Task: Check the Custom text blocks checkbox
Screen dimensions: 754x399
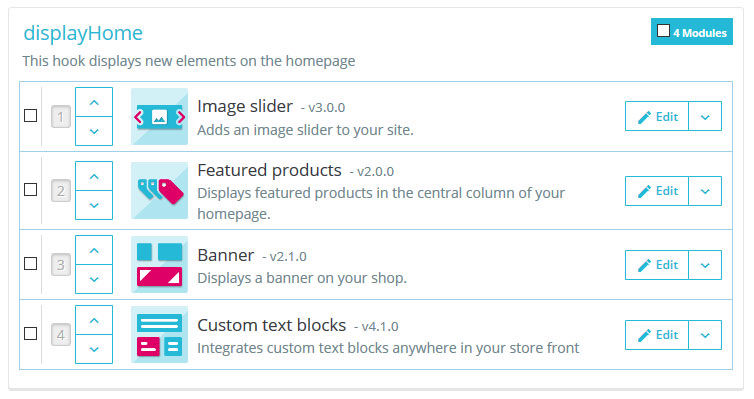Action: (x=31, y=334)
